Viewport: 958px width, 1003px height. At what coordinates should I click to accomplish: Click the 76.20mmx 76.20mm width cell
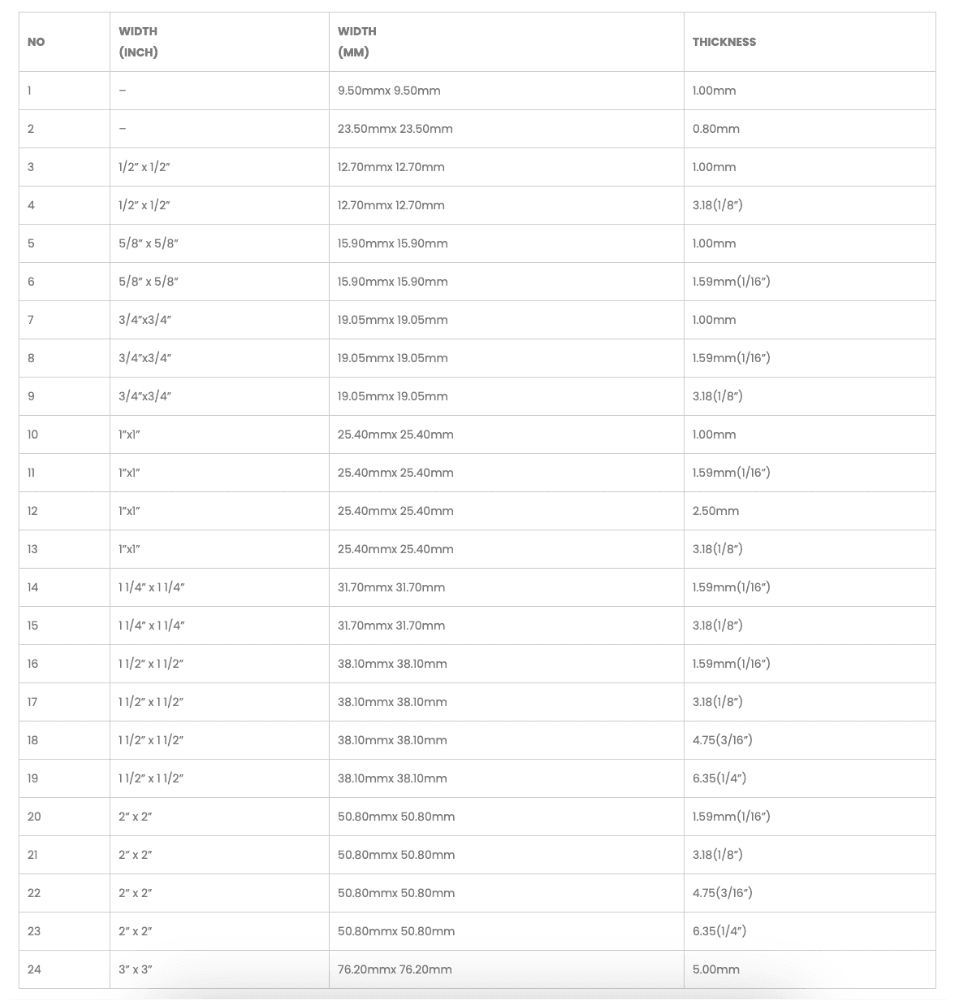click(x=395, y=969)
